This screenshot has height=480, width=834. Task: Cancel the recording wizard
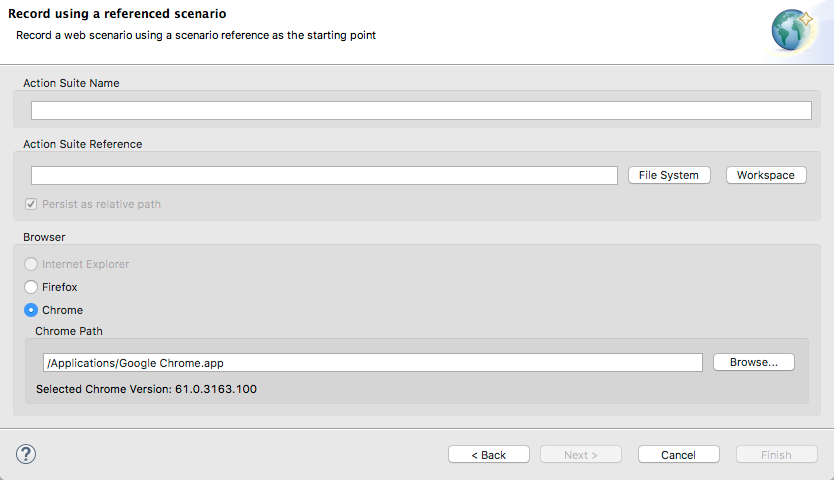click(679, 454)
